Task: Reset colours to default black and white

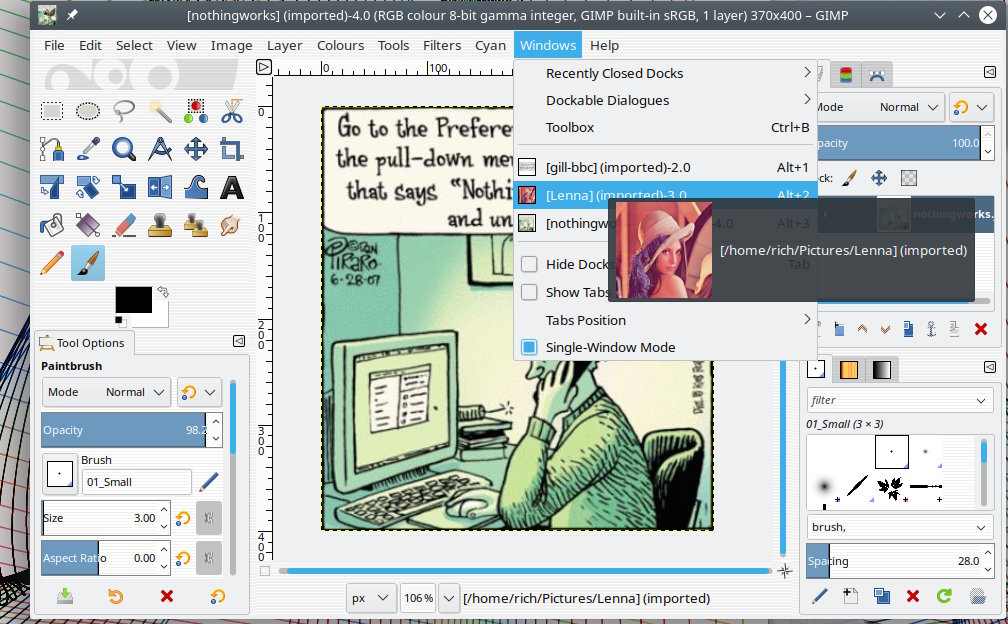Action: [x=120, y=320]
